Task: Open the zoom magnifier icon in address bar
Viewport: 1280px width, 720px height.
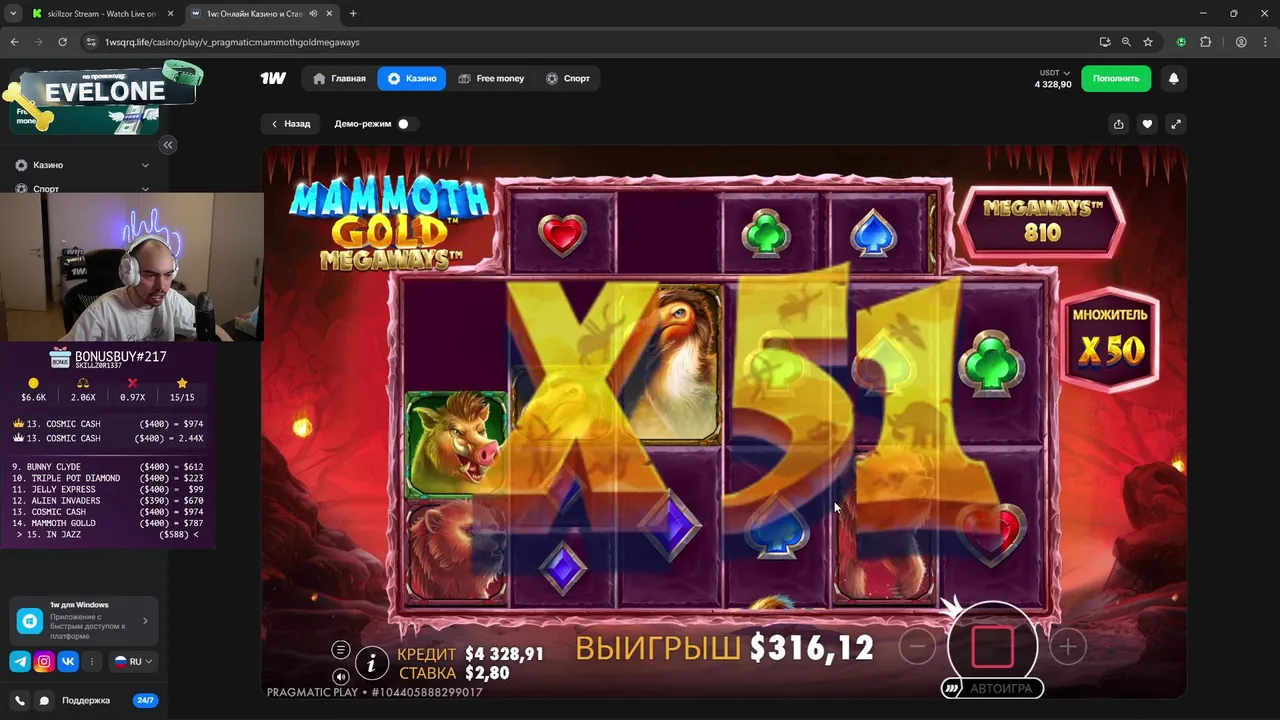Action: [x=1126, y=42]
